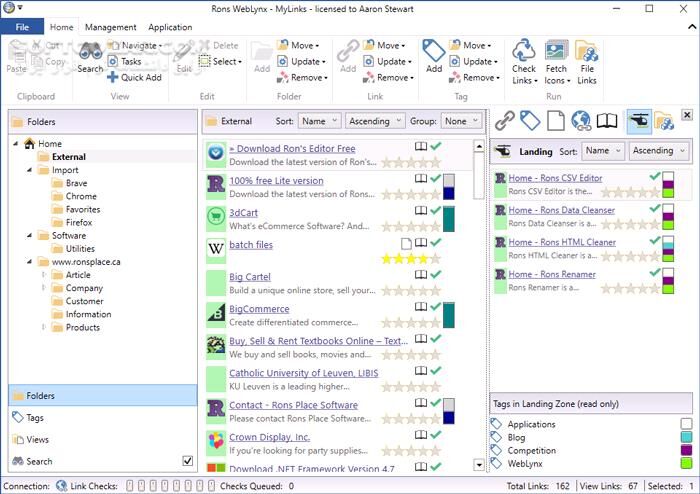Click the open book icon in right panel
Image resolution: width=700 pixels, height=494 pixels.
607,122
